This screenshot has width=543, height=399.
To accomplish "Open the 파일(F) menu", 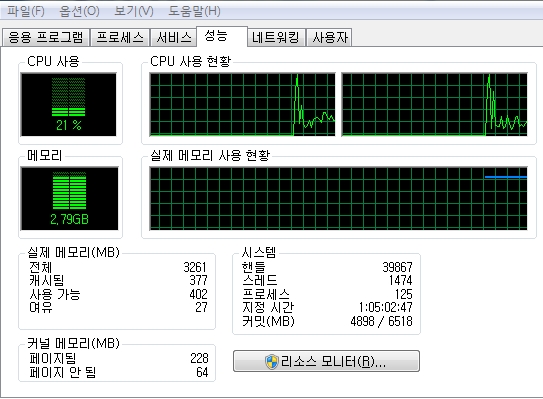I will tap(26, 11).
